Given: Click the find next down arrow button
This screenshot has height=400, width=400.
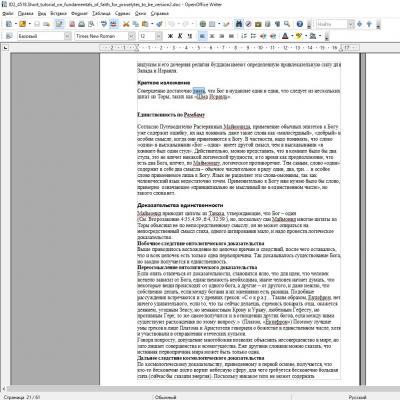Looking at the screenshot, I should click(359, 24).
